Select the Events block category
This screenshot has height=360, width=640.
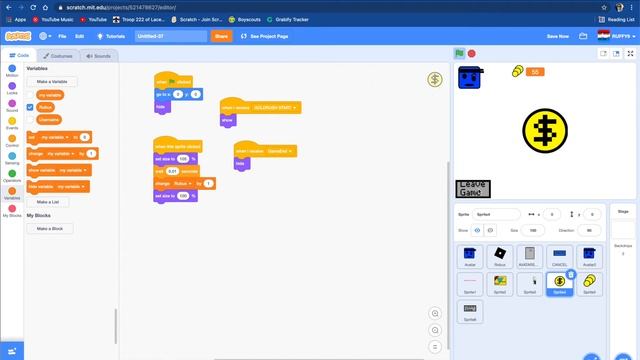(12, 123)
